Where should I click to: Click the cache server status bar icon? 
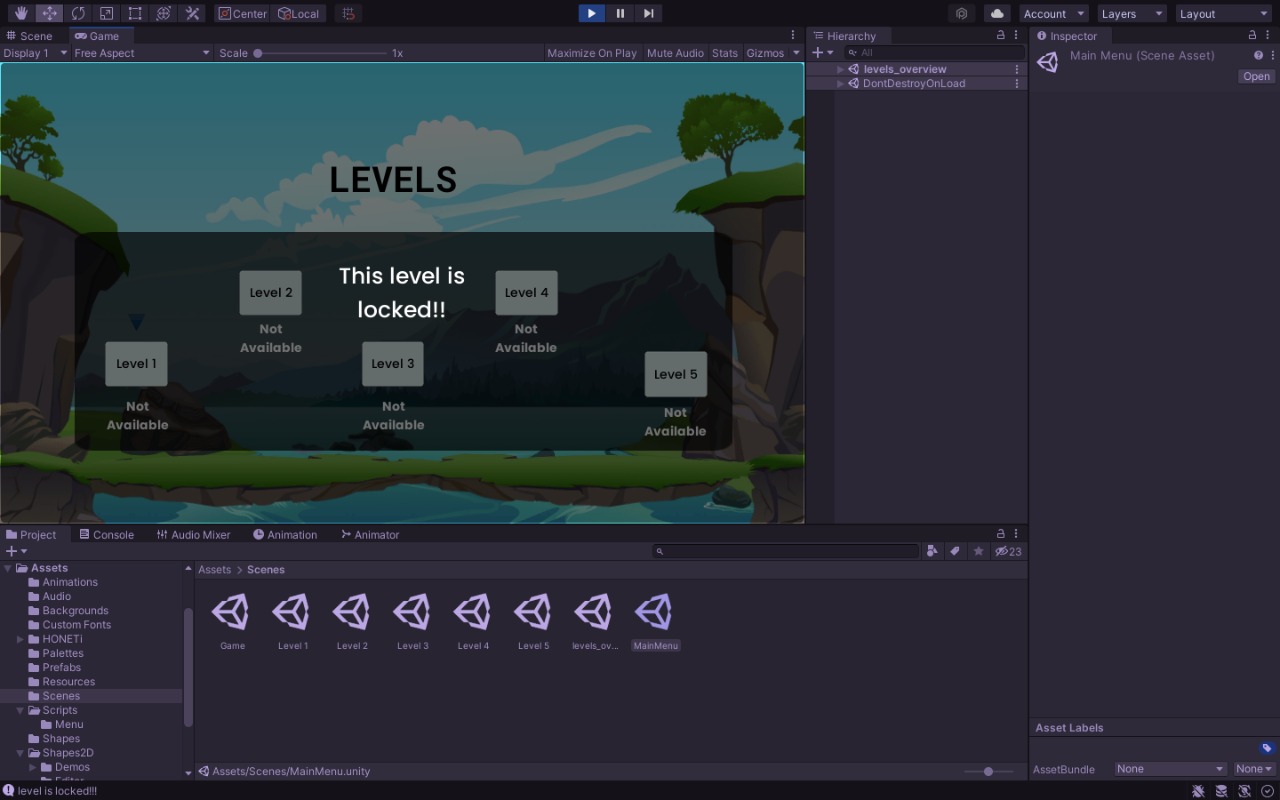1221,791
